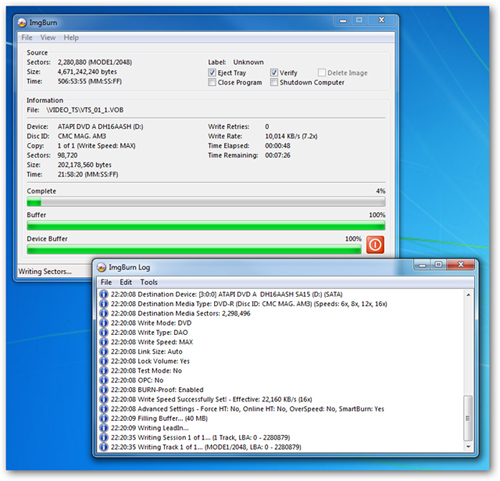
Task: Click the Complete progress bar
Action: pos(206,202)
